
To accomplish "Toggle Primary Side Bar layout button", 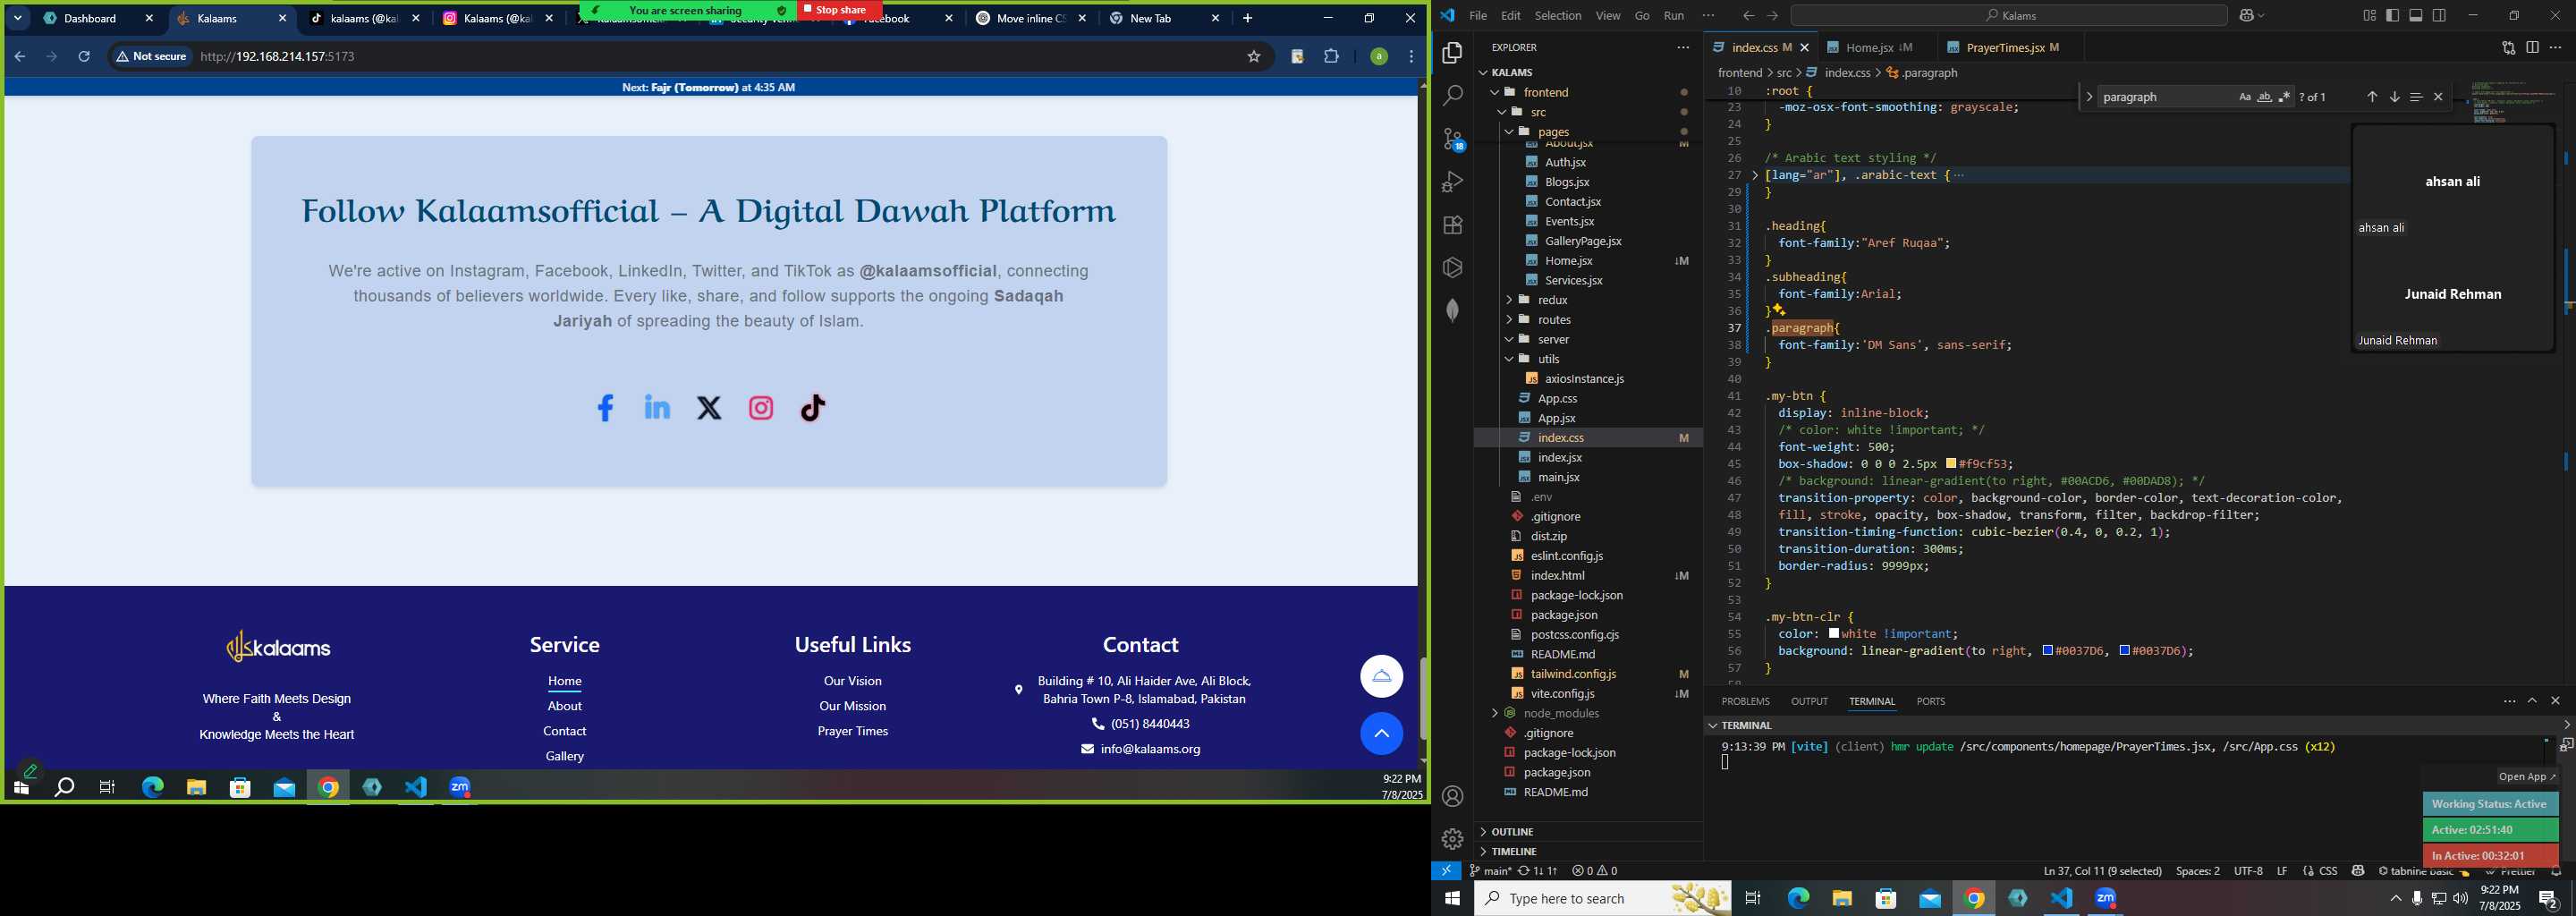I will (x=2392, y=16).
